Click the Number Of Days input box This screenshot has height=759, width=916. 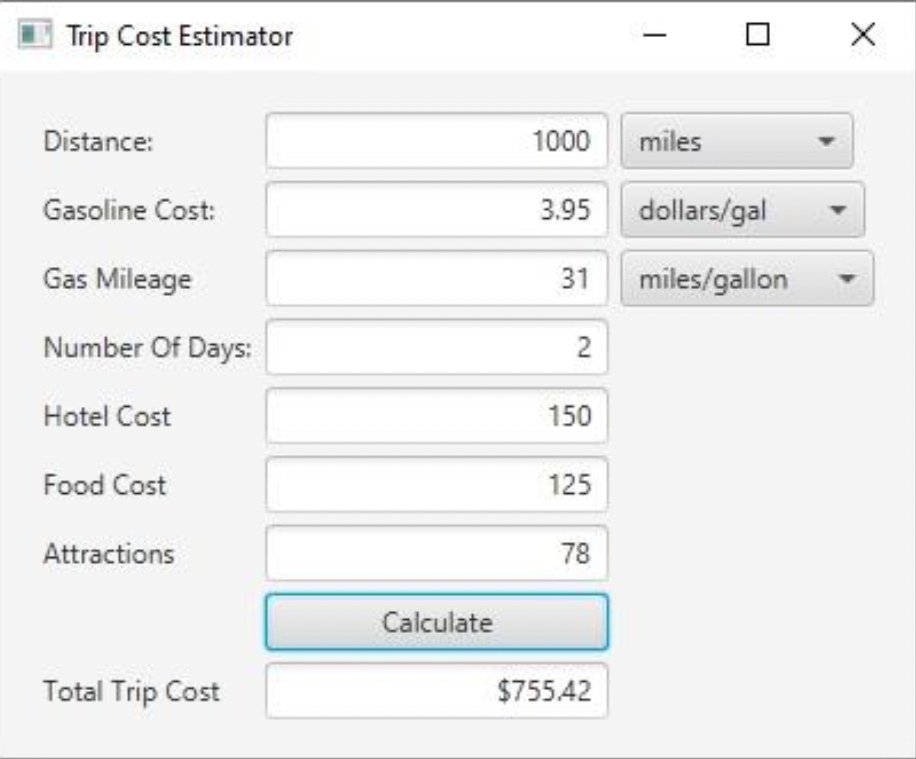436,347
